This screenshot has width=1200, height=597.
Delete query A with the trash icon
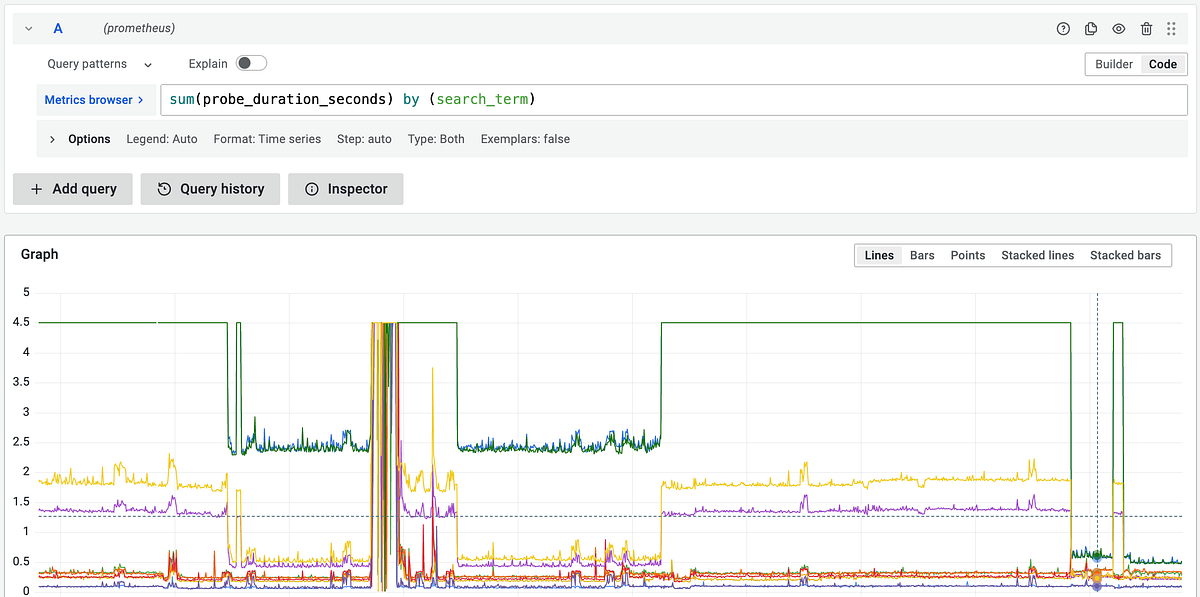pyautogui.click(x=1147, y=28)
